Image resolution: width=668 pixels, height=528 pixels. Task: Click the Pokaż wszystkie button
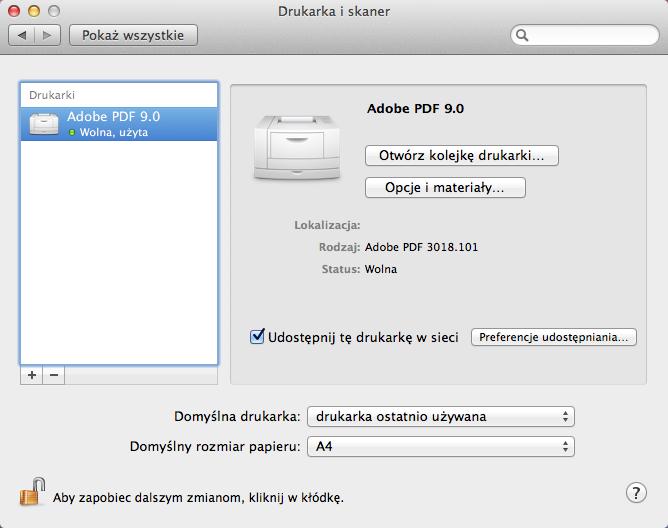click(x=133, y=35)
